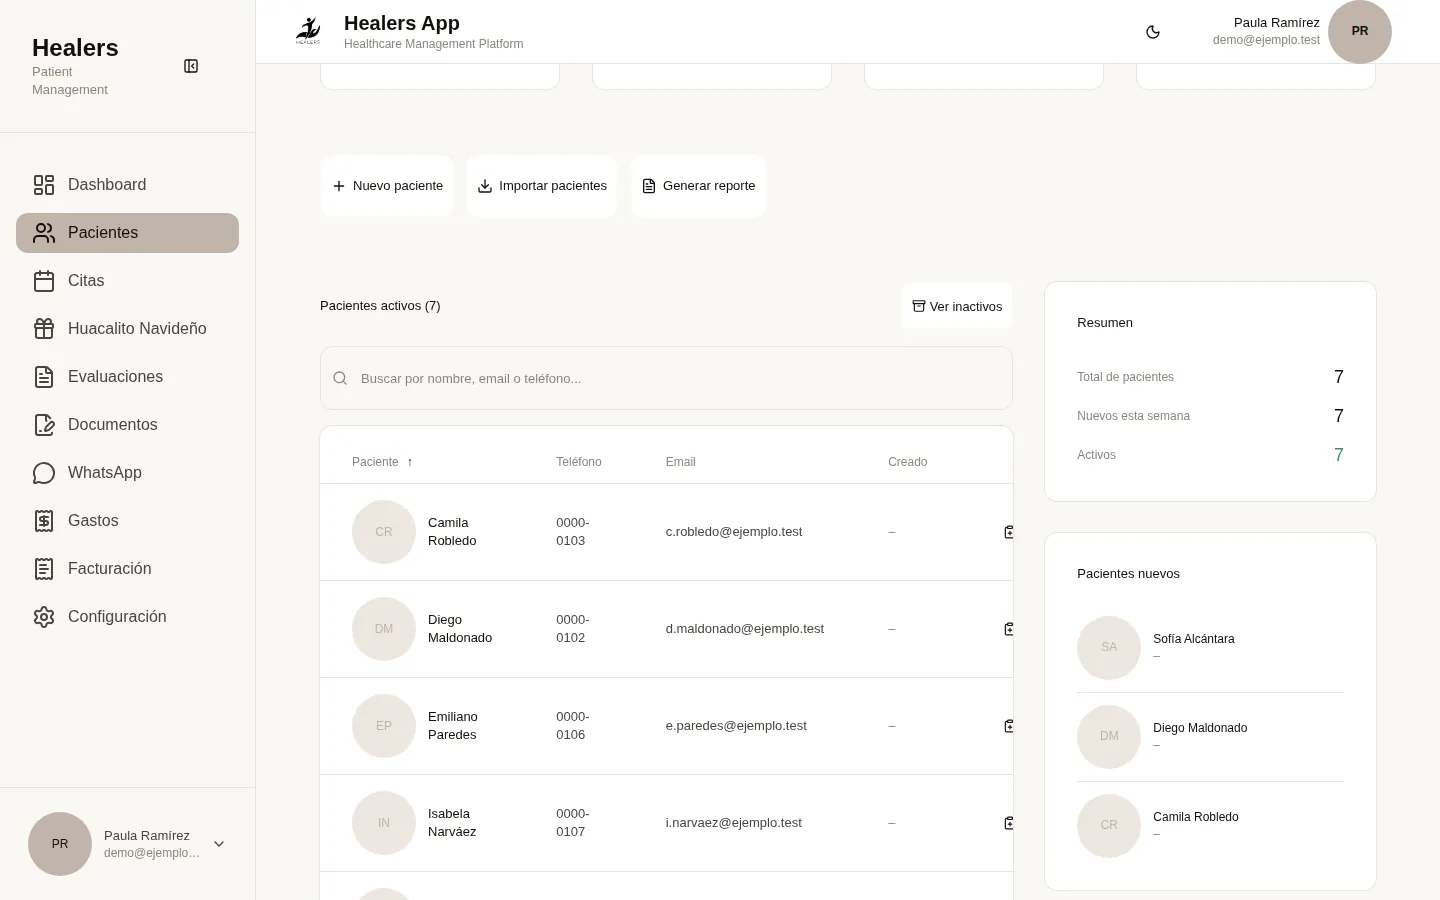The height and width of the screenshot is (900, 1440).
Task: Click the PR avatar in the header
Action: coord(1360,32)
